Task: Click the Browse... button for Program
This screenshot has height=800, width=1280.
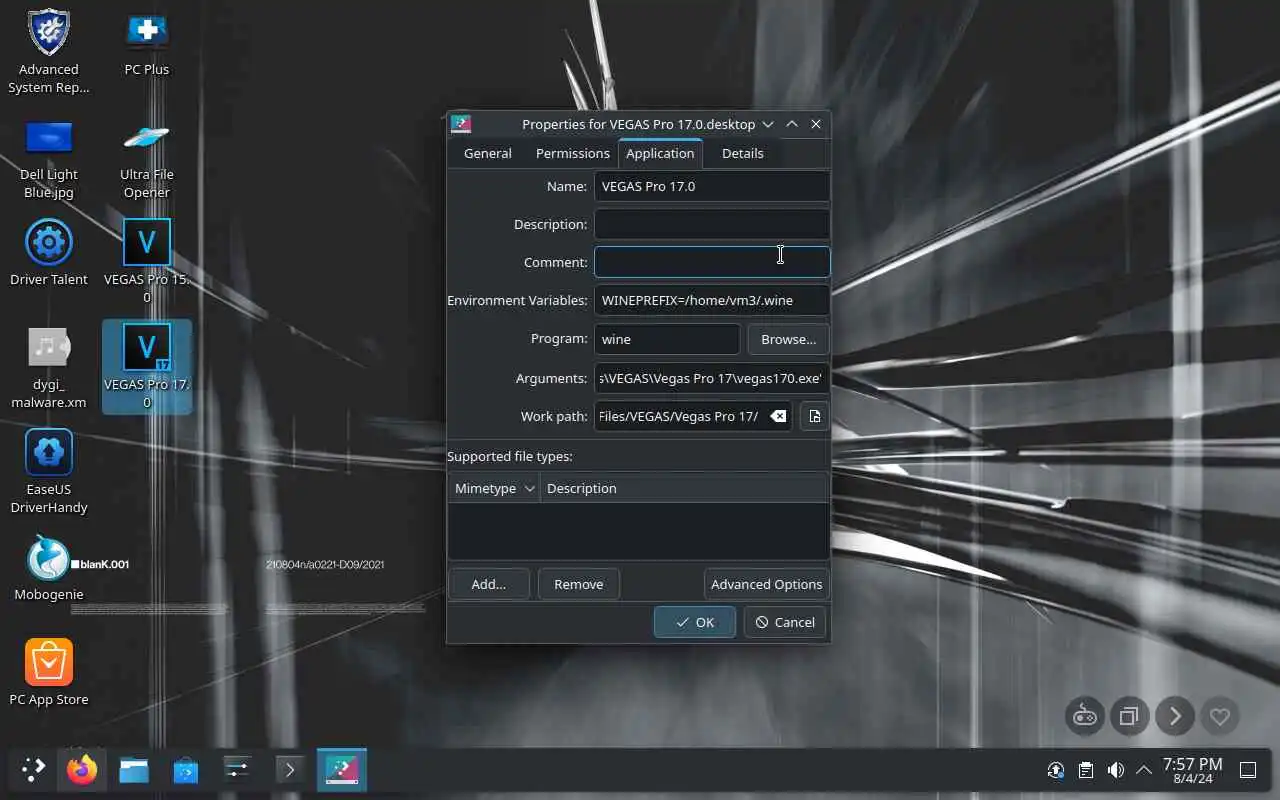Action: 788,339
